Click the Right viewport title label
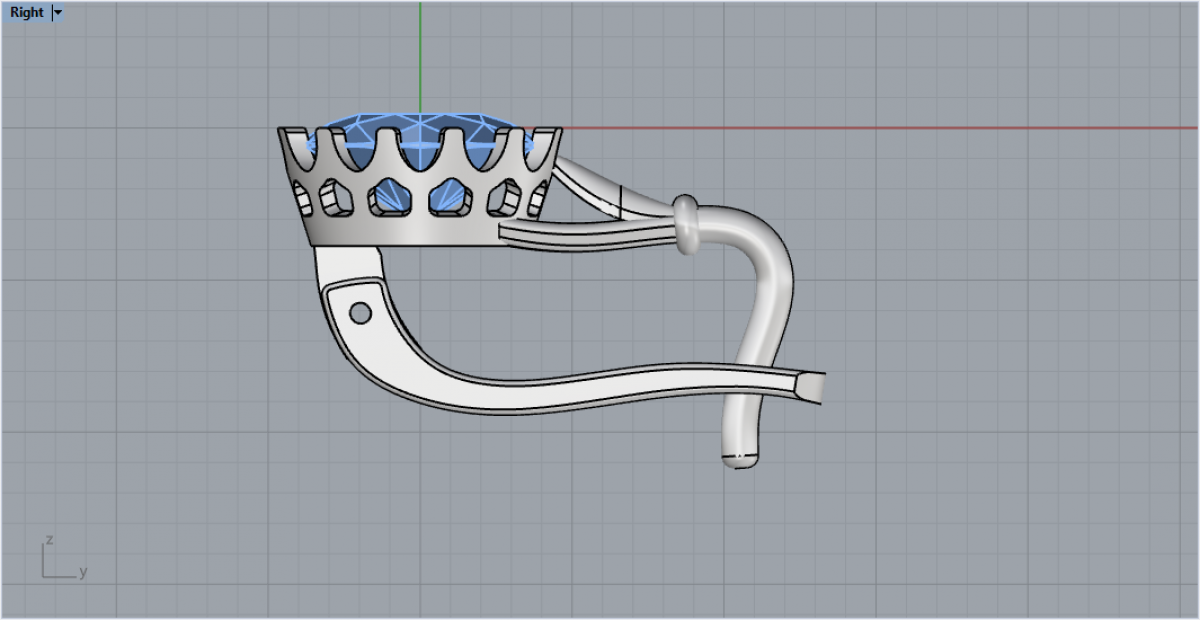This screenshot has height=620, width=1200. tap(27, 13)
